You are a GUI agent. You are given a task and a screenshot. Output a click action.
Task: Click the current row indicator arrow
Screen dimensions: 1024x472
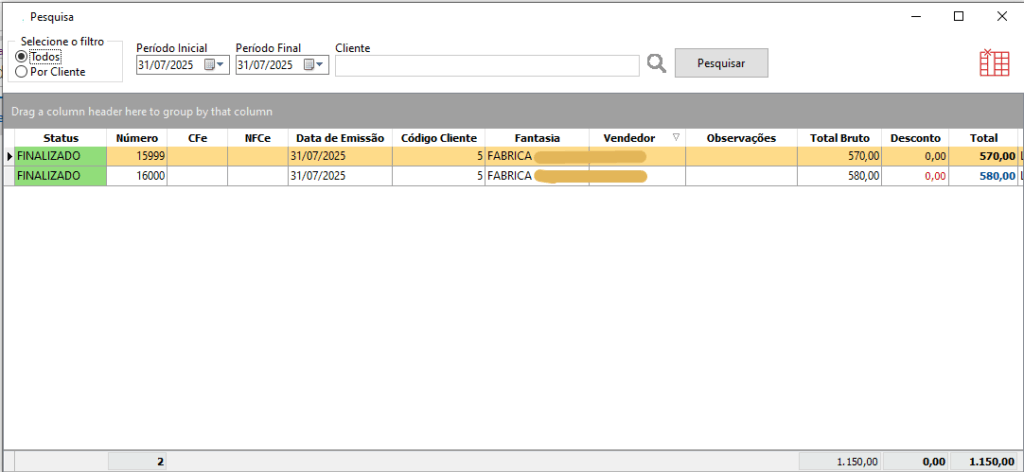tap(10, 156)
